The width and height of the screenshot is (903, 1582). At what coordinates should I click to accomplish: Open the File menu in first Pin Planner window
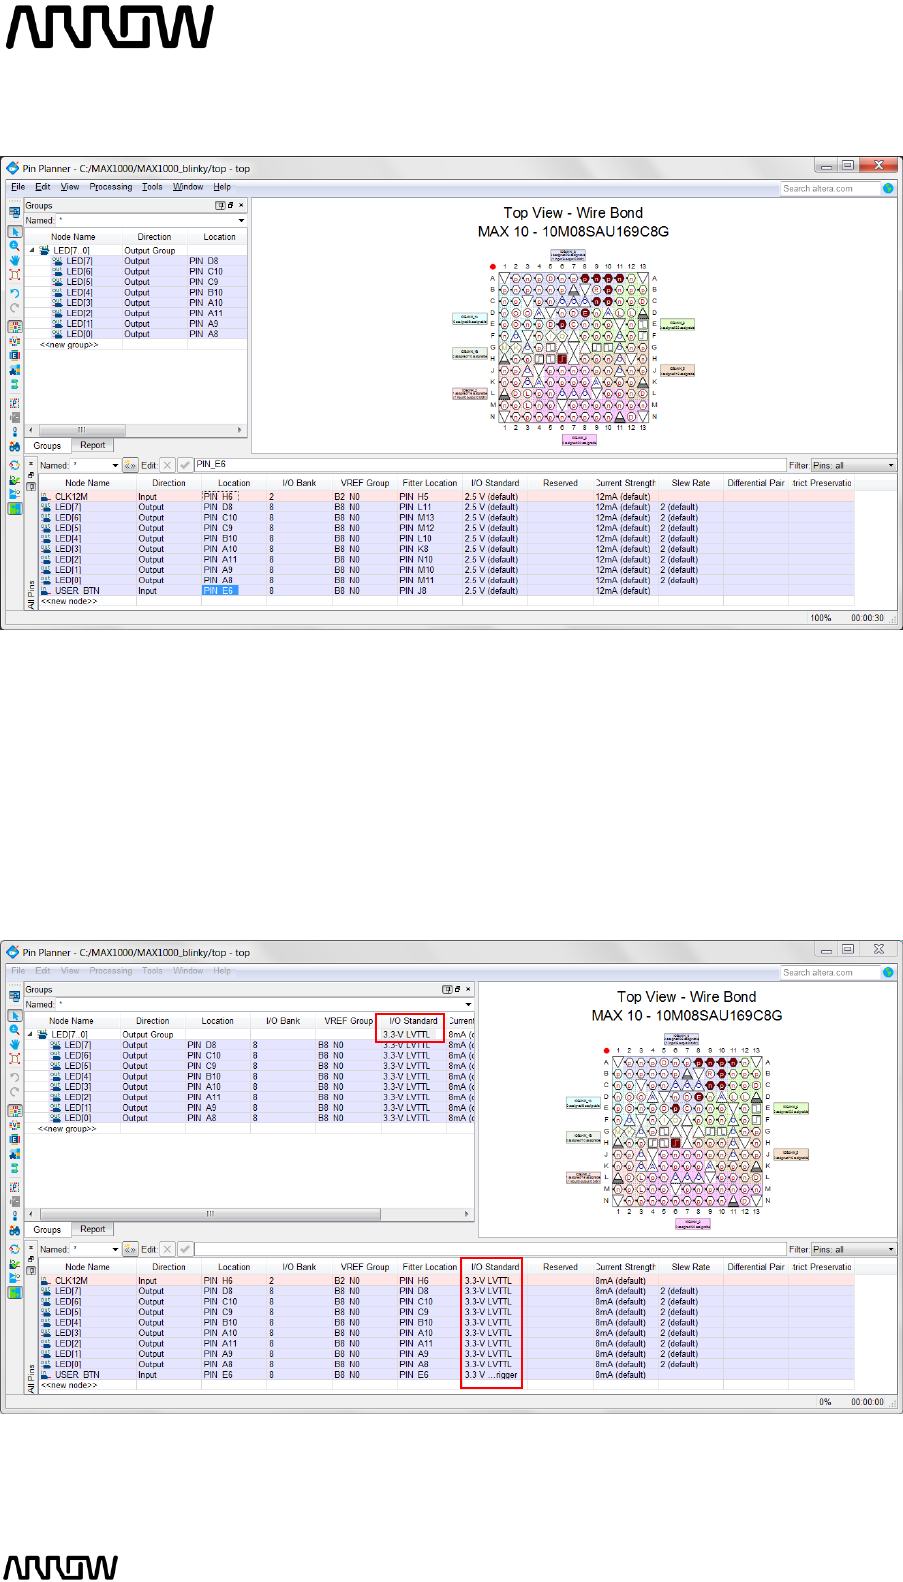[x=18, y=187]
